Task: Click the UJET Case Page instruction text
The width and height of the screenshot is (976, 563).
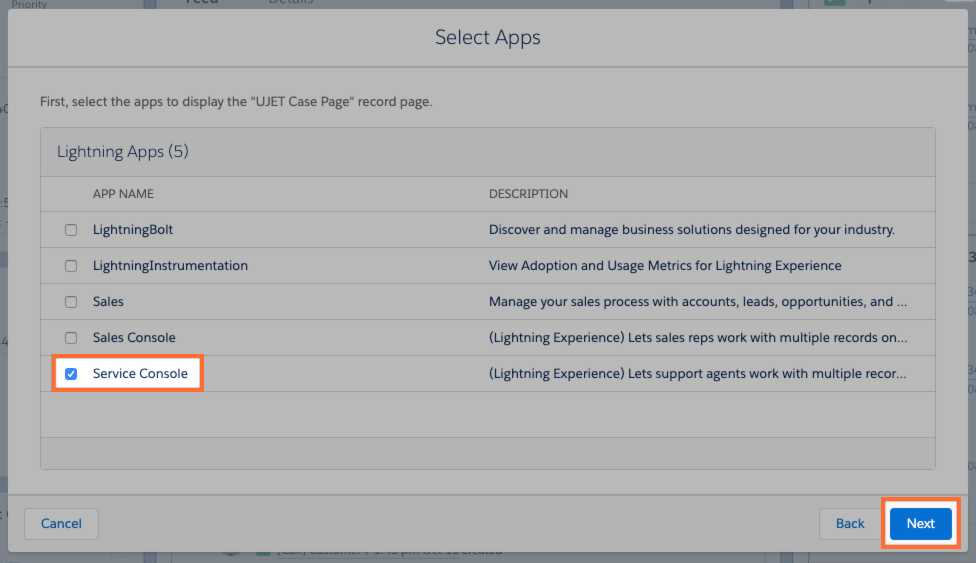Action: 236,102
